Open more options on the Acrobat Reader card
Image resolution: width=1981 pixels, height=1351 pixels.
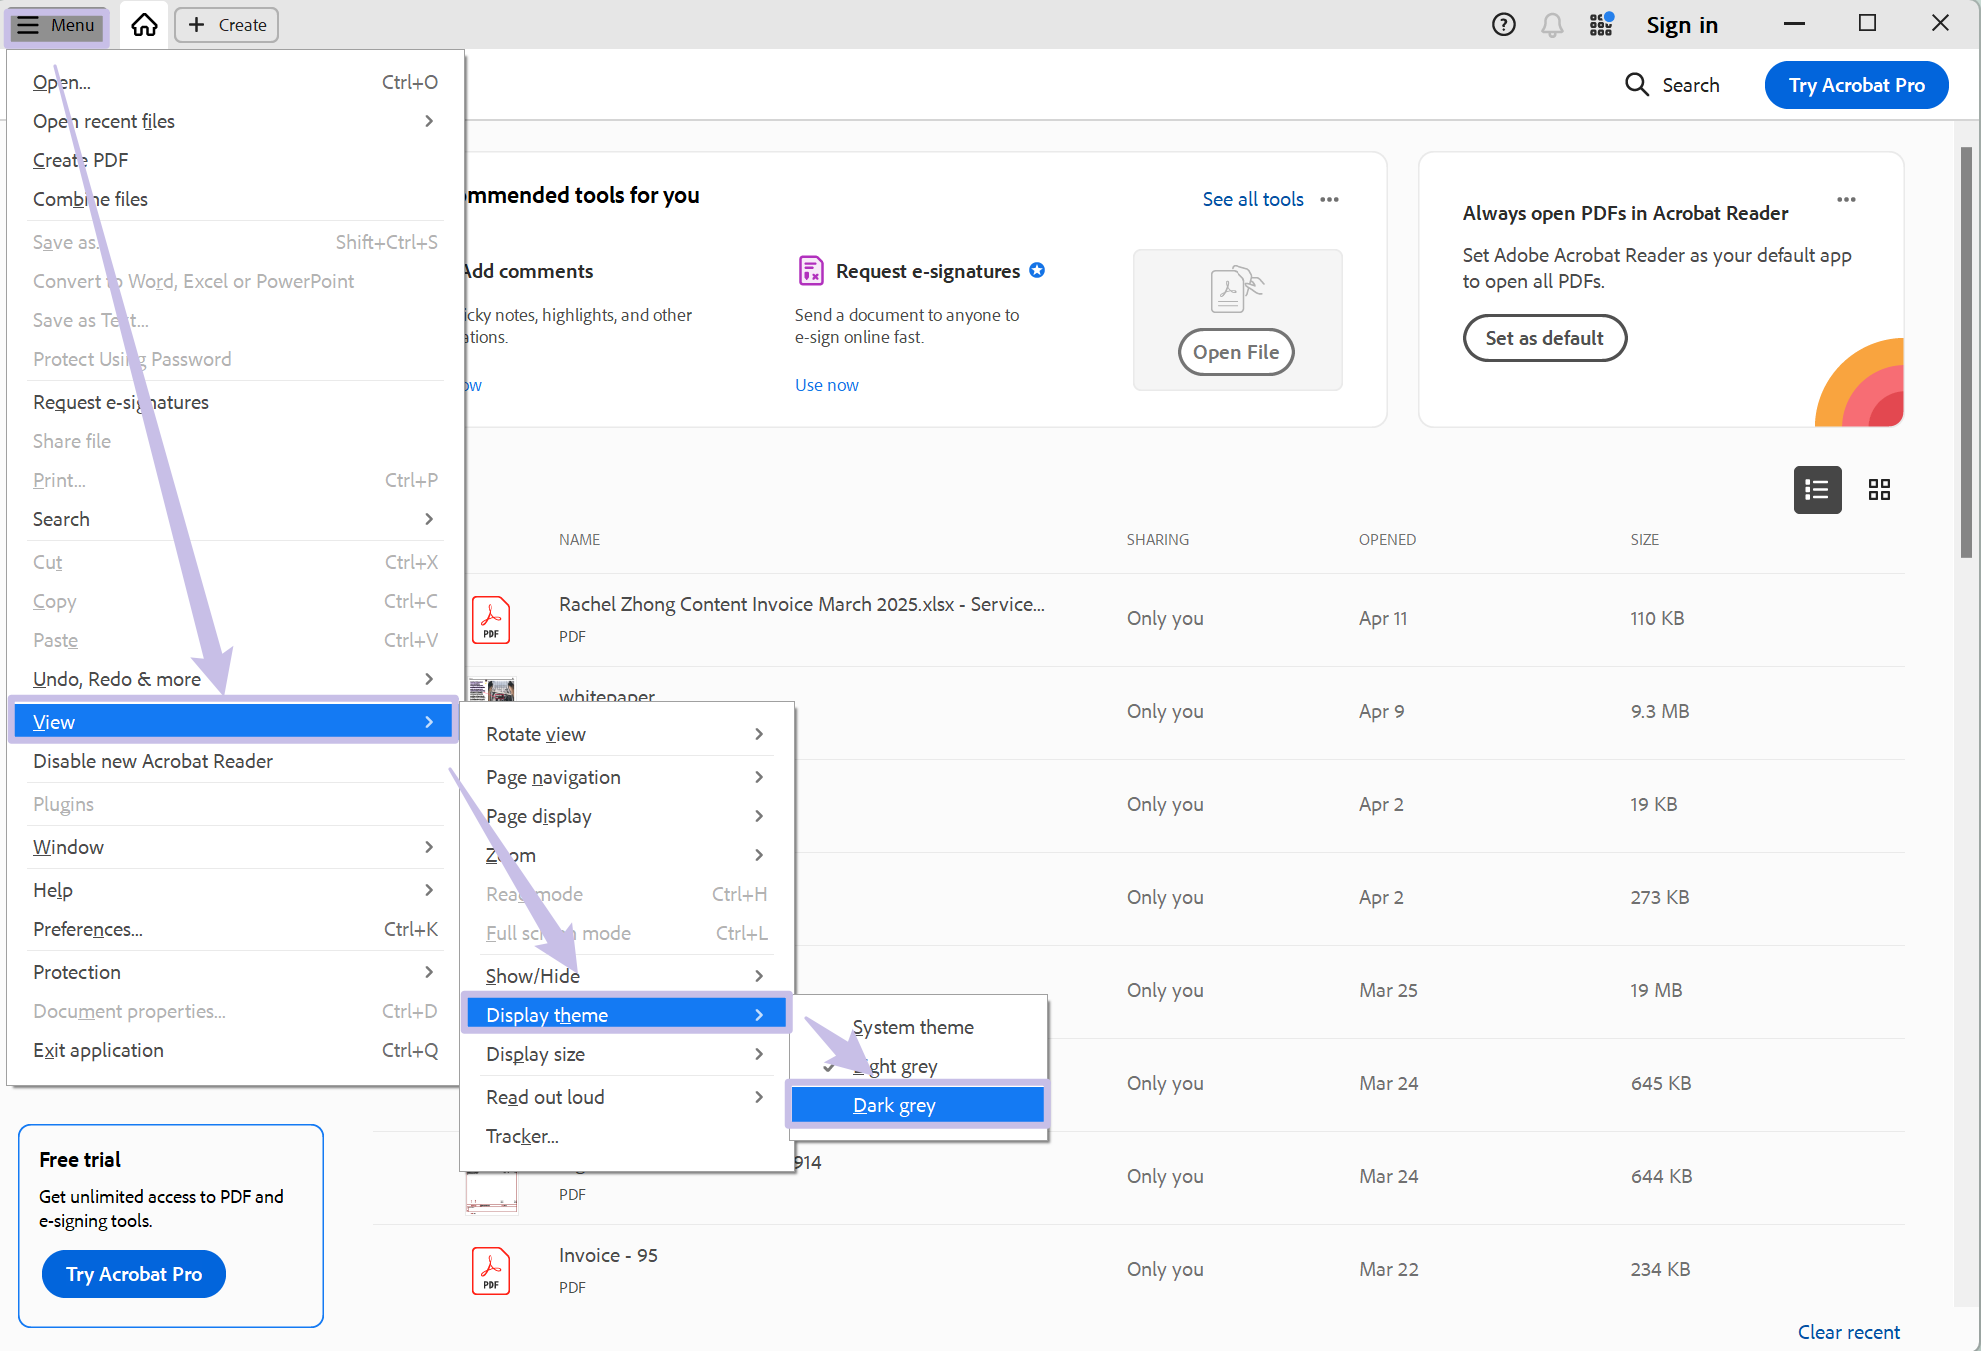tap(1846, 199)
